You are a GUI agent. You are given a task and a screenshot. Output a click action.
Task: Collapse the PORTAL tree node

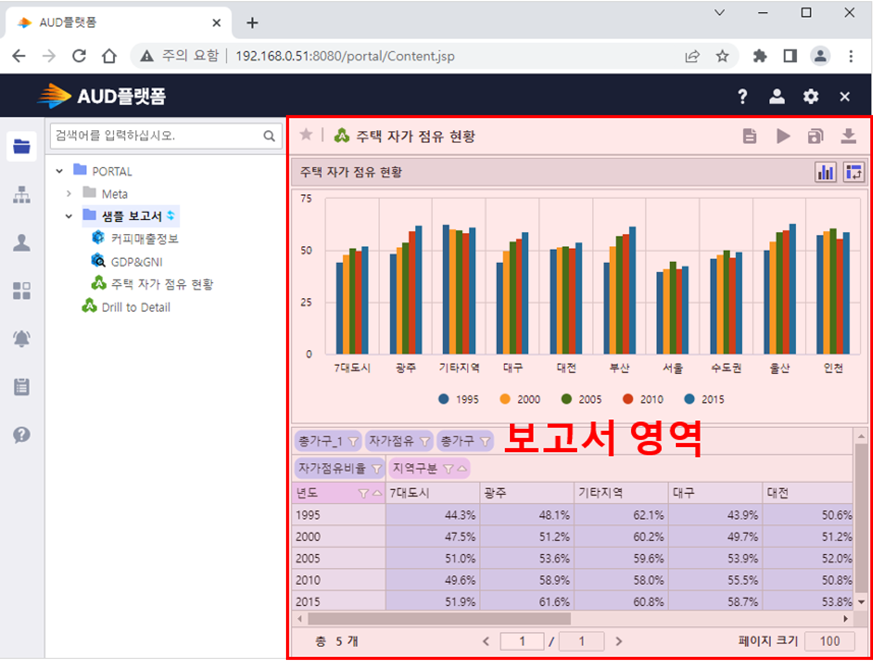pos(60,171)
